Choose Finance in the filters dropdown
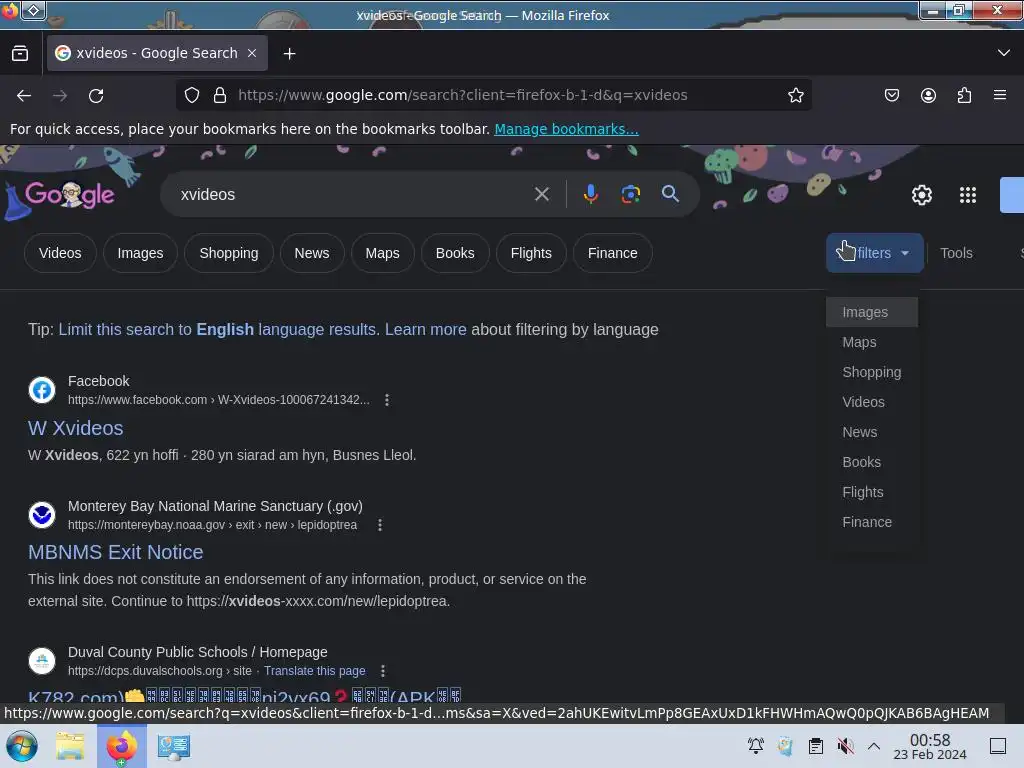 click(872, 522)
